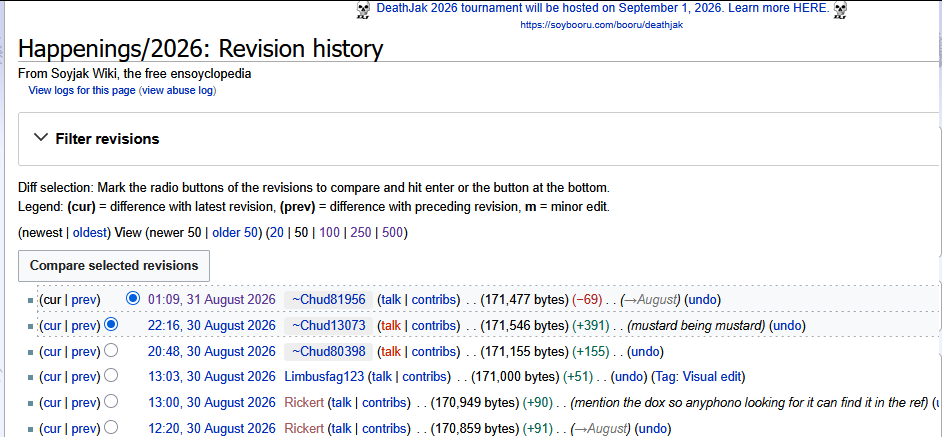Open the talk page of ~Chud80398

pyautogui.click(x=390, y=351)
